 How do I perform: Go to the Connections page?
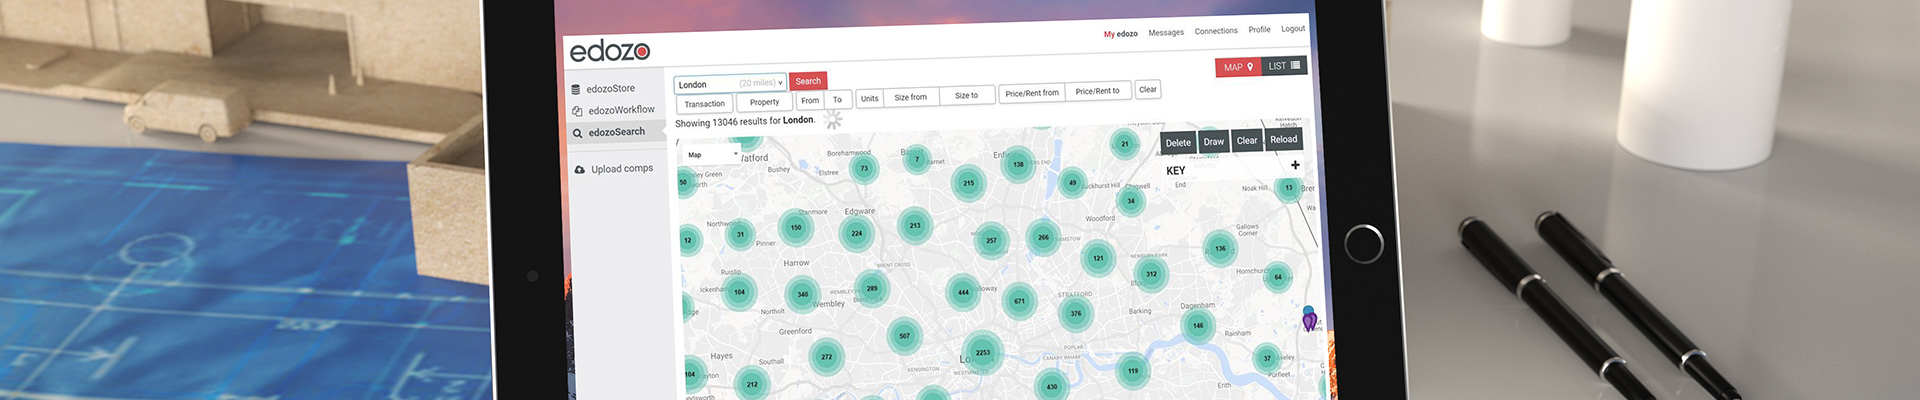tap(1215, 31)
